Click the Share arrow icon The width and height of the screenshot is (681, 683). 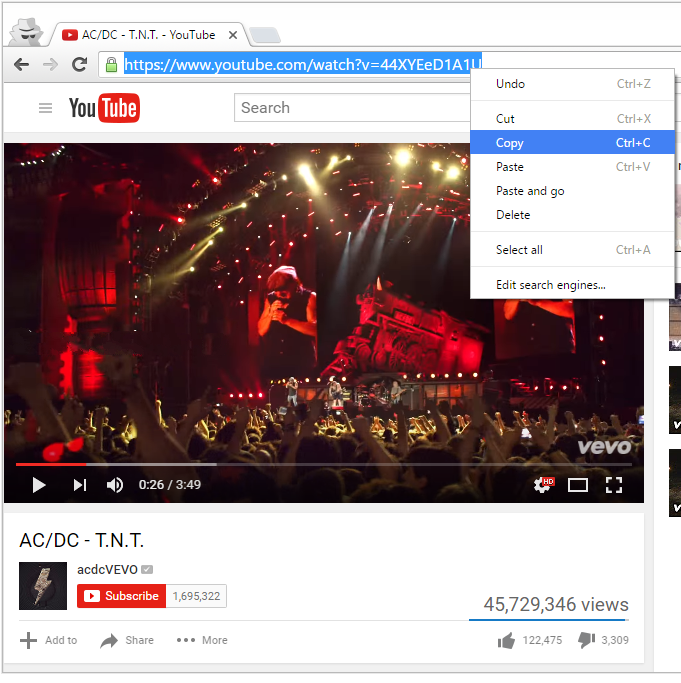(x=109, y=640)
